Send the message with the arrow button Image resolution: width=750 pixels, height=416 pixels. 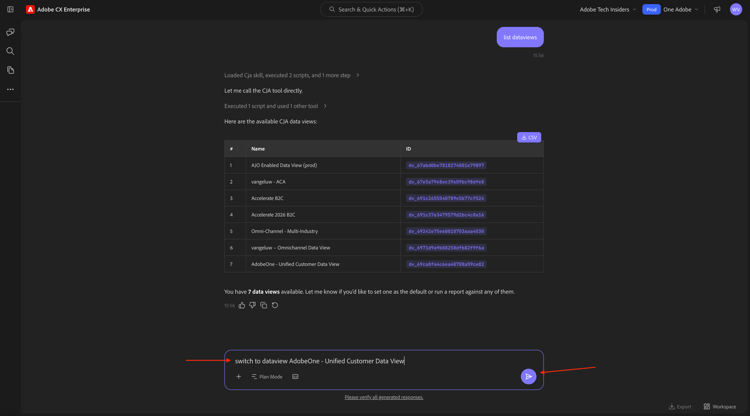528,377
